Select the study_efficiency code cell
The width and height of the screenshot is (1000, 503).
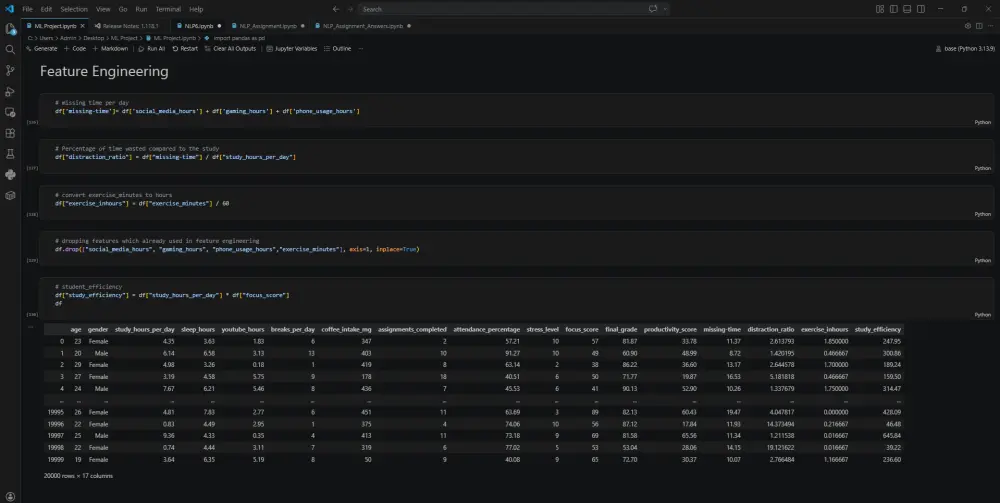516,298
